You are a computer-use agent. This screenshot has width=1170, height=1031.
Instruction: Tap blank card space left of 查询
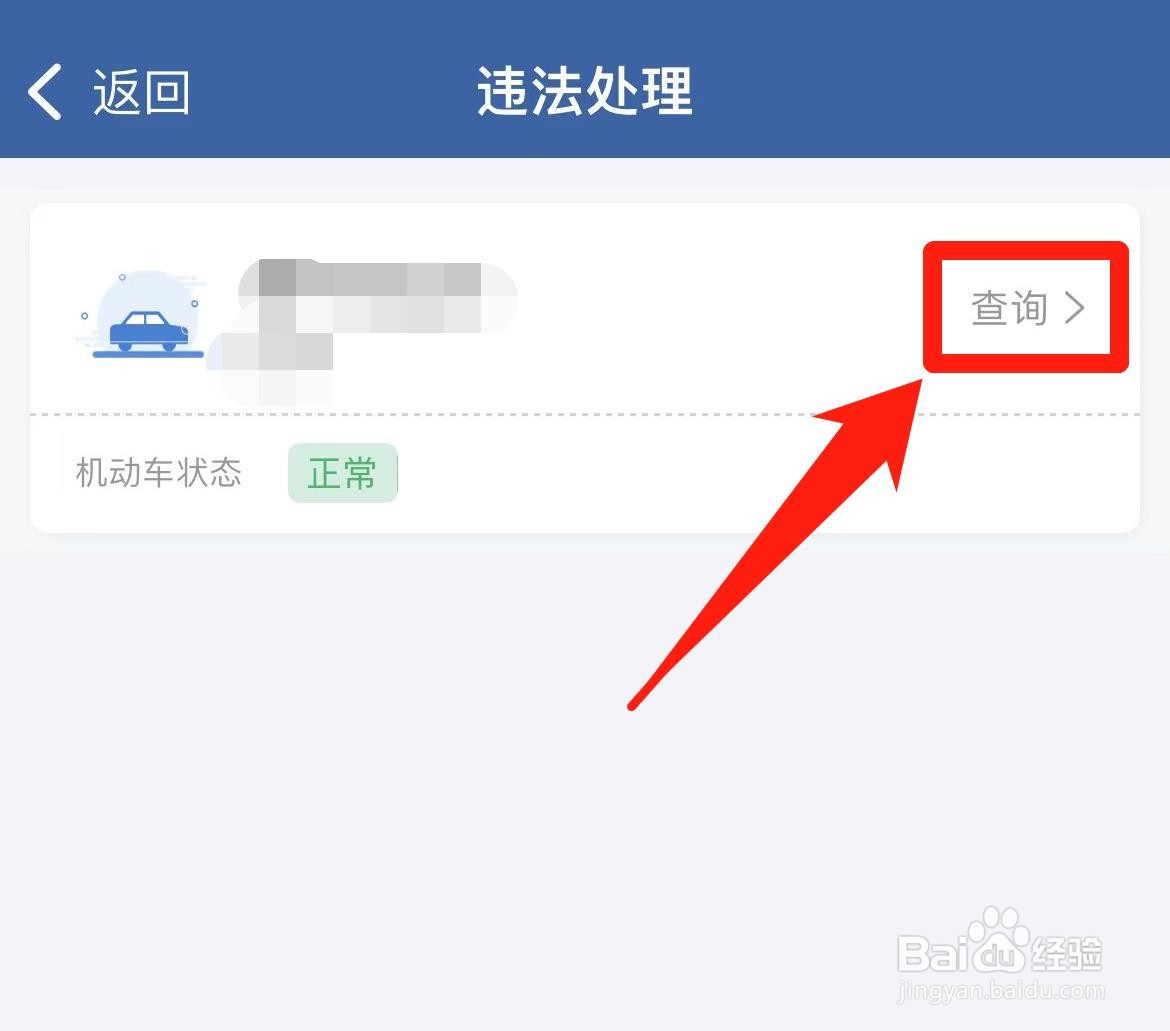coord(716,307)
